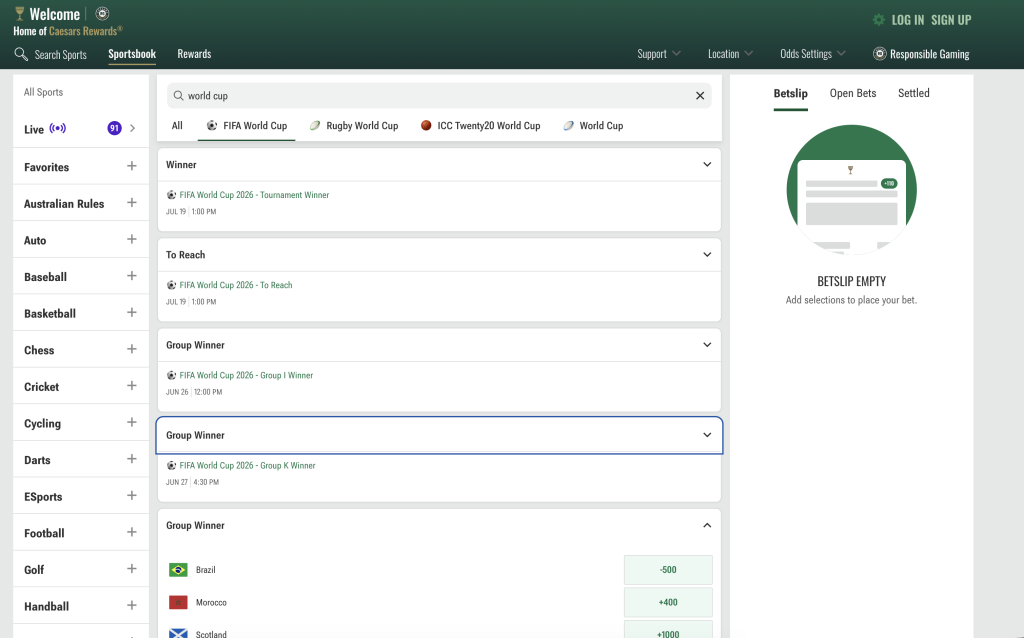Click the 91 live events badge

(114, 128)
